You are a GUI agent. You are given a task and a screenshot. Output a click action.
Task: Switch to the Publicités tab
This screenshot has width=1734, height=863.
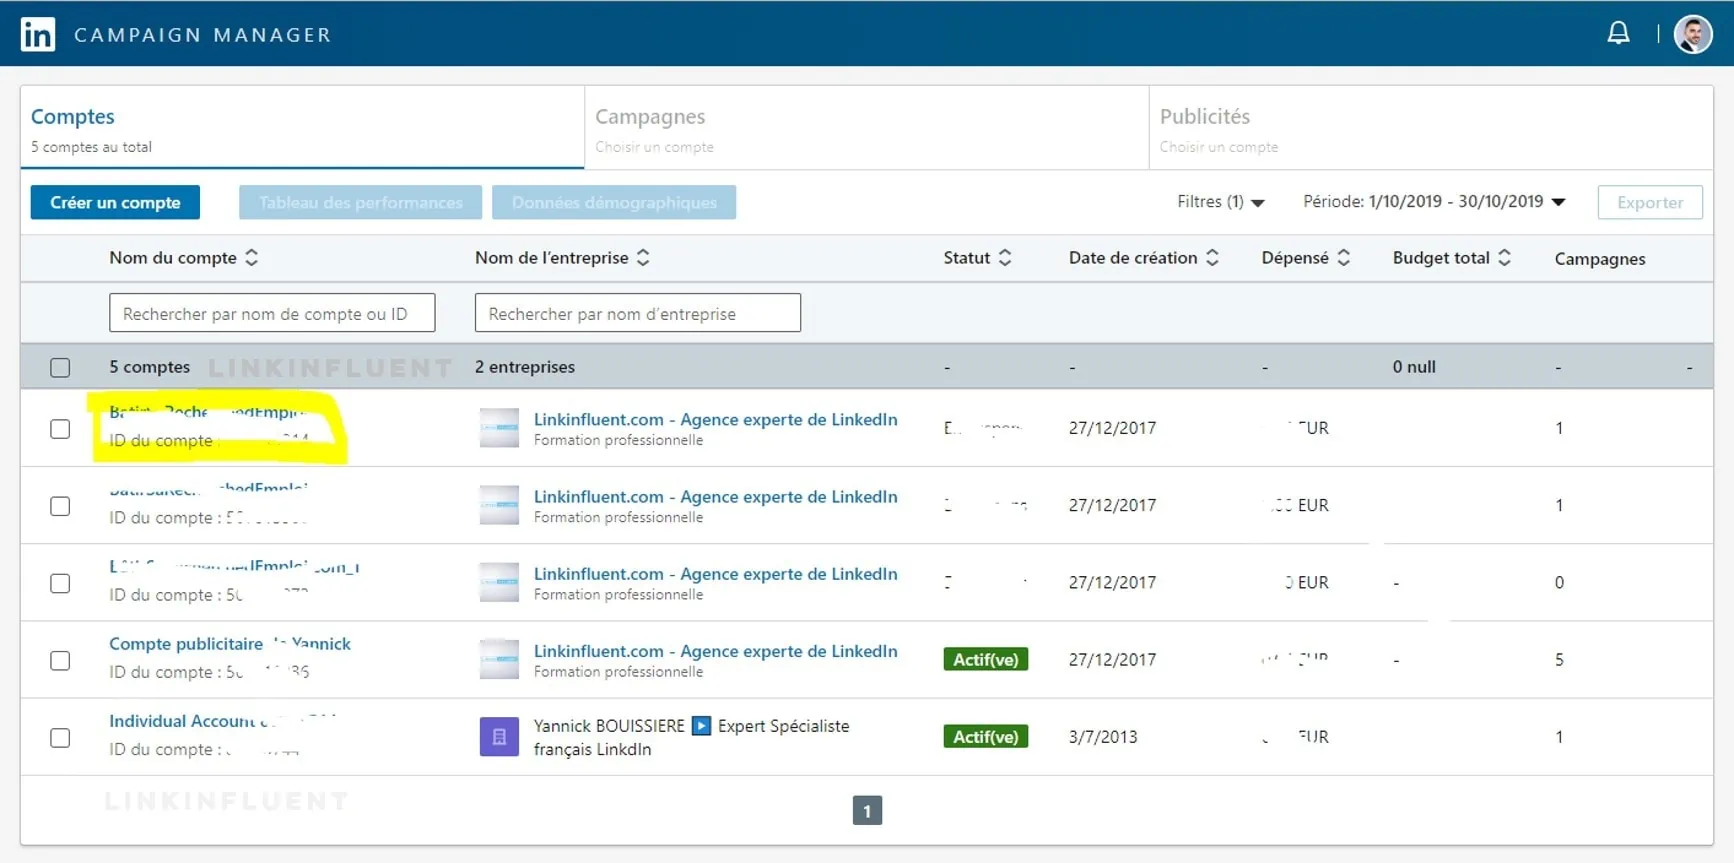coord(1431,128)
